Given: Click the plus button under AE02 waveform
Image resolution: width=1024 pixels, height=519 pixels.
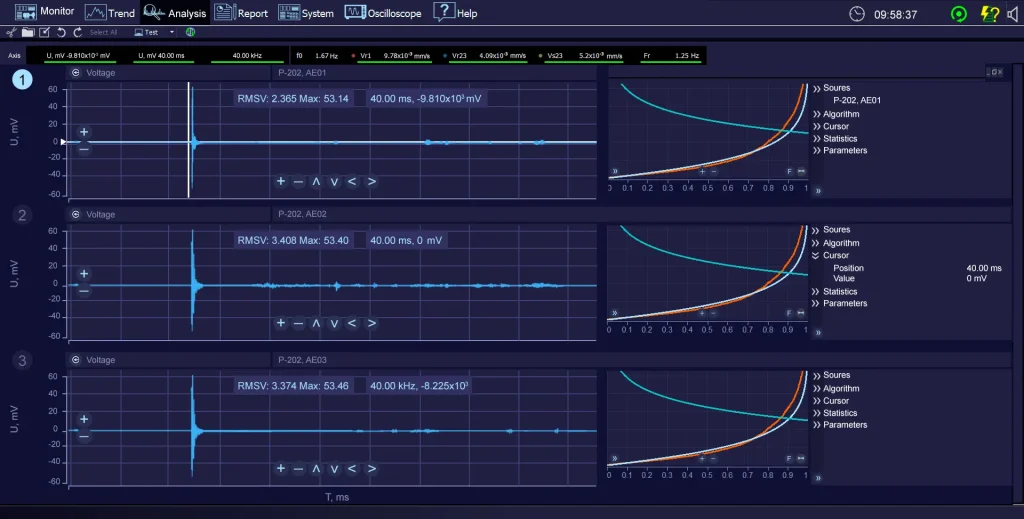Looking at the screenshot, I should click(281, 323).
